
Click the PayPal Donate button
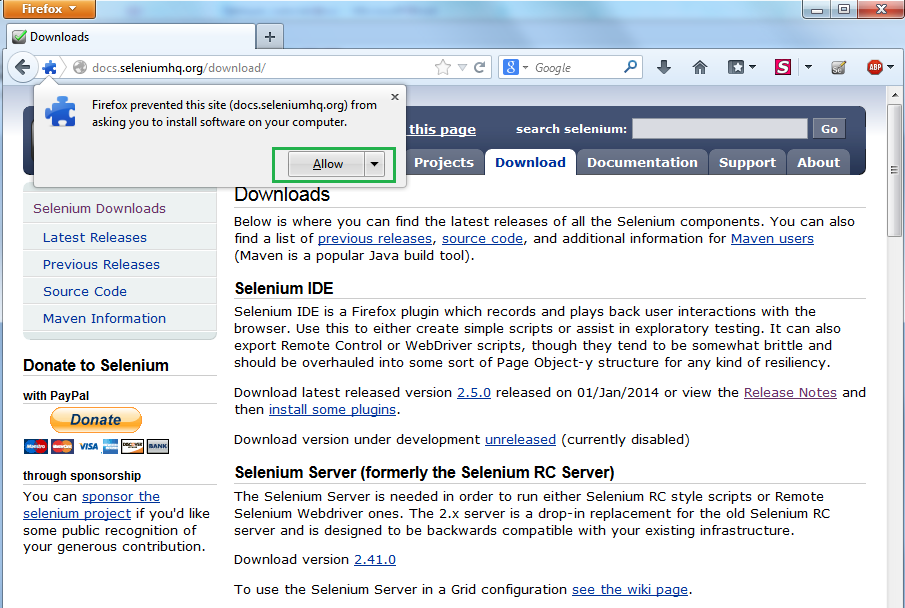(96, 420)
